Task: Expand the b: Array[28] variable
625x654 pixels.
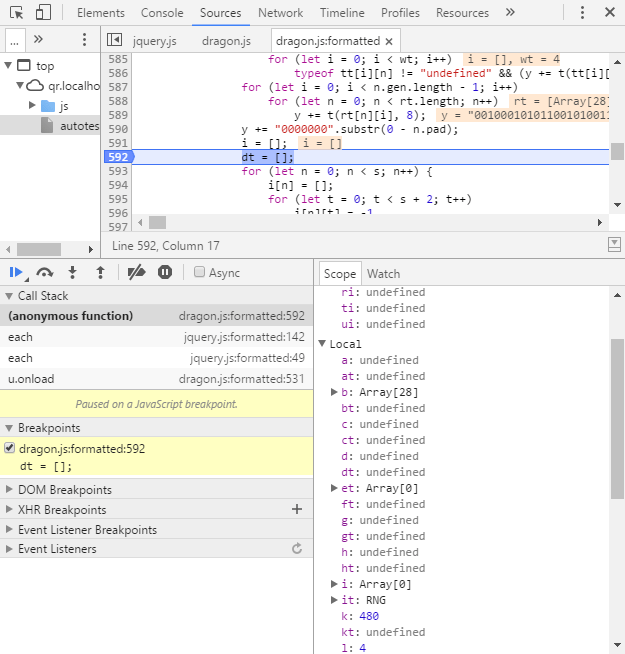Action: pos(335,392)
